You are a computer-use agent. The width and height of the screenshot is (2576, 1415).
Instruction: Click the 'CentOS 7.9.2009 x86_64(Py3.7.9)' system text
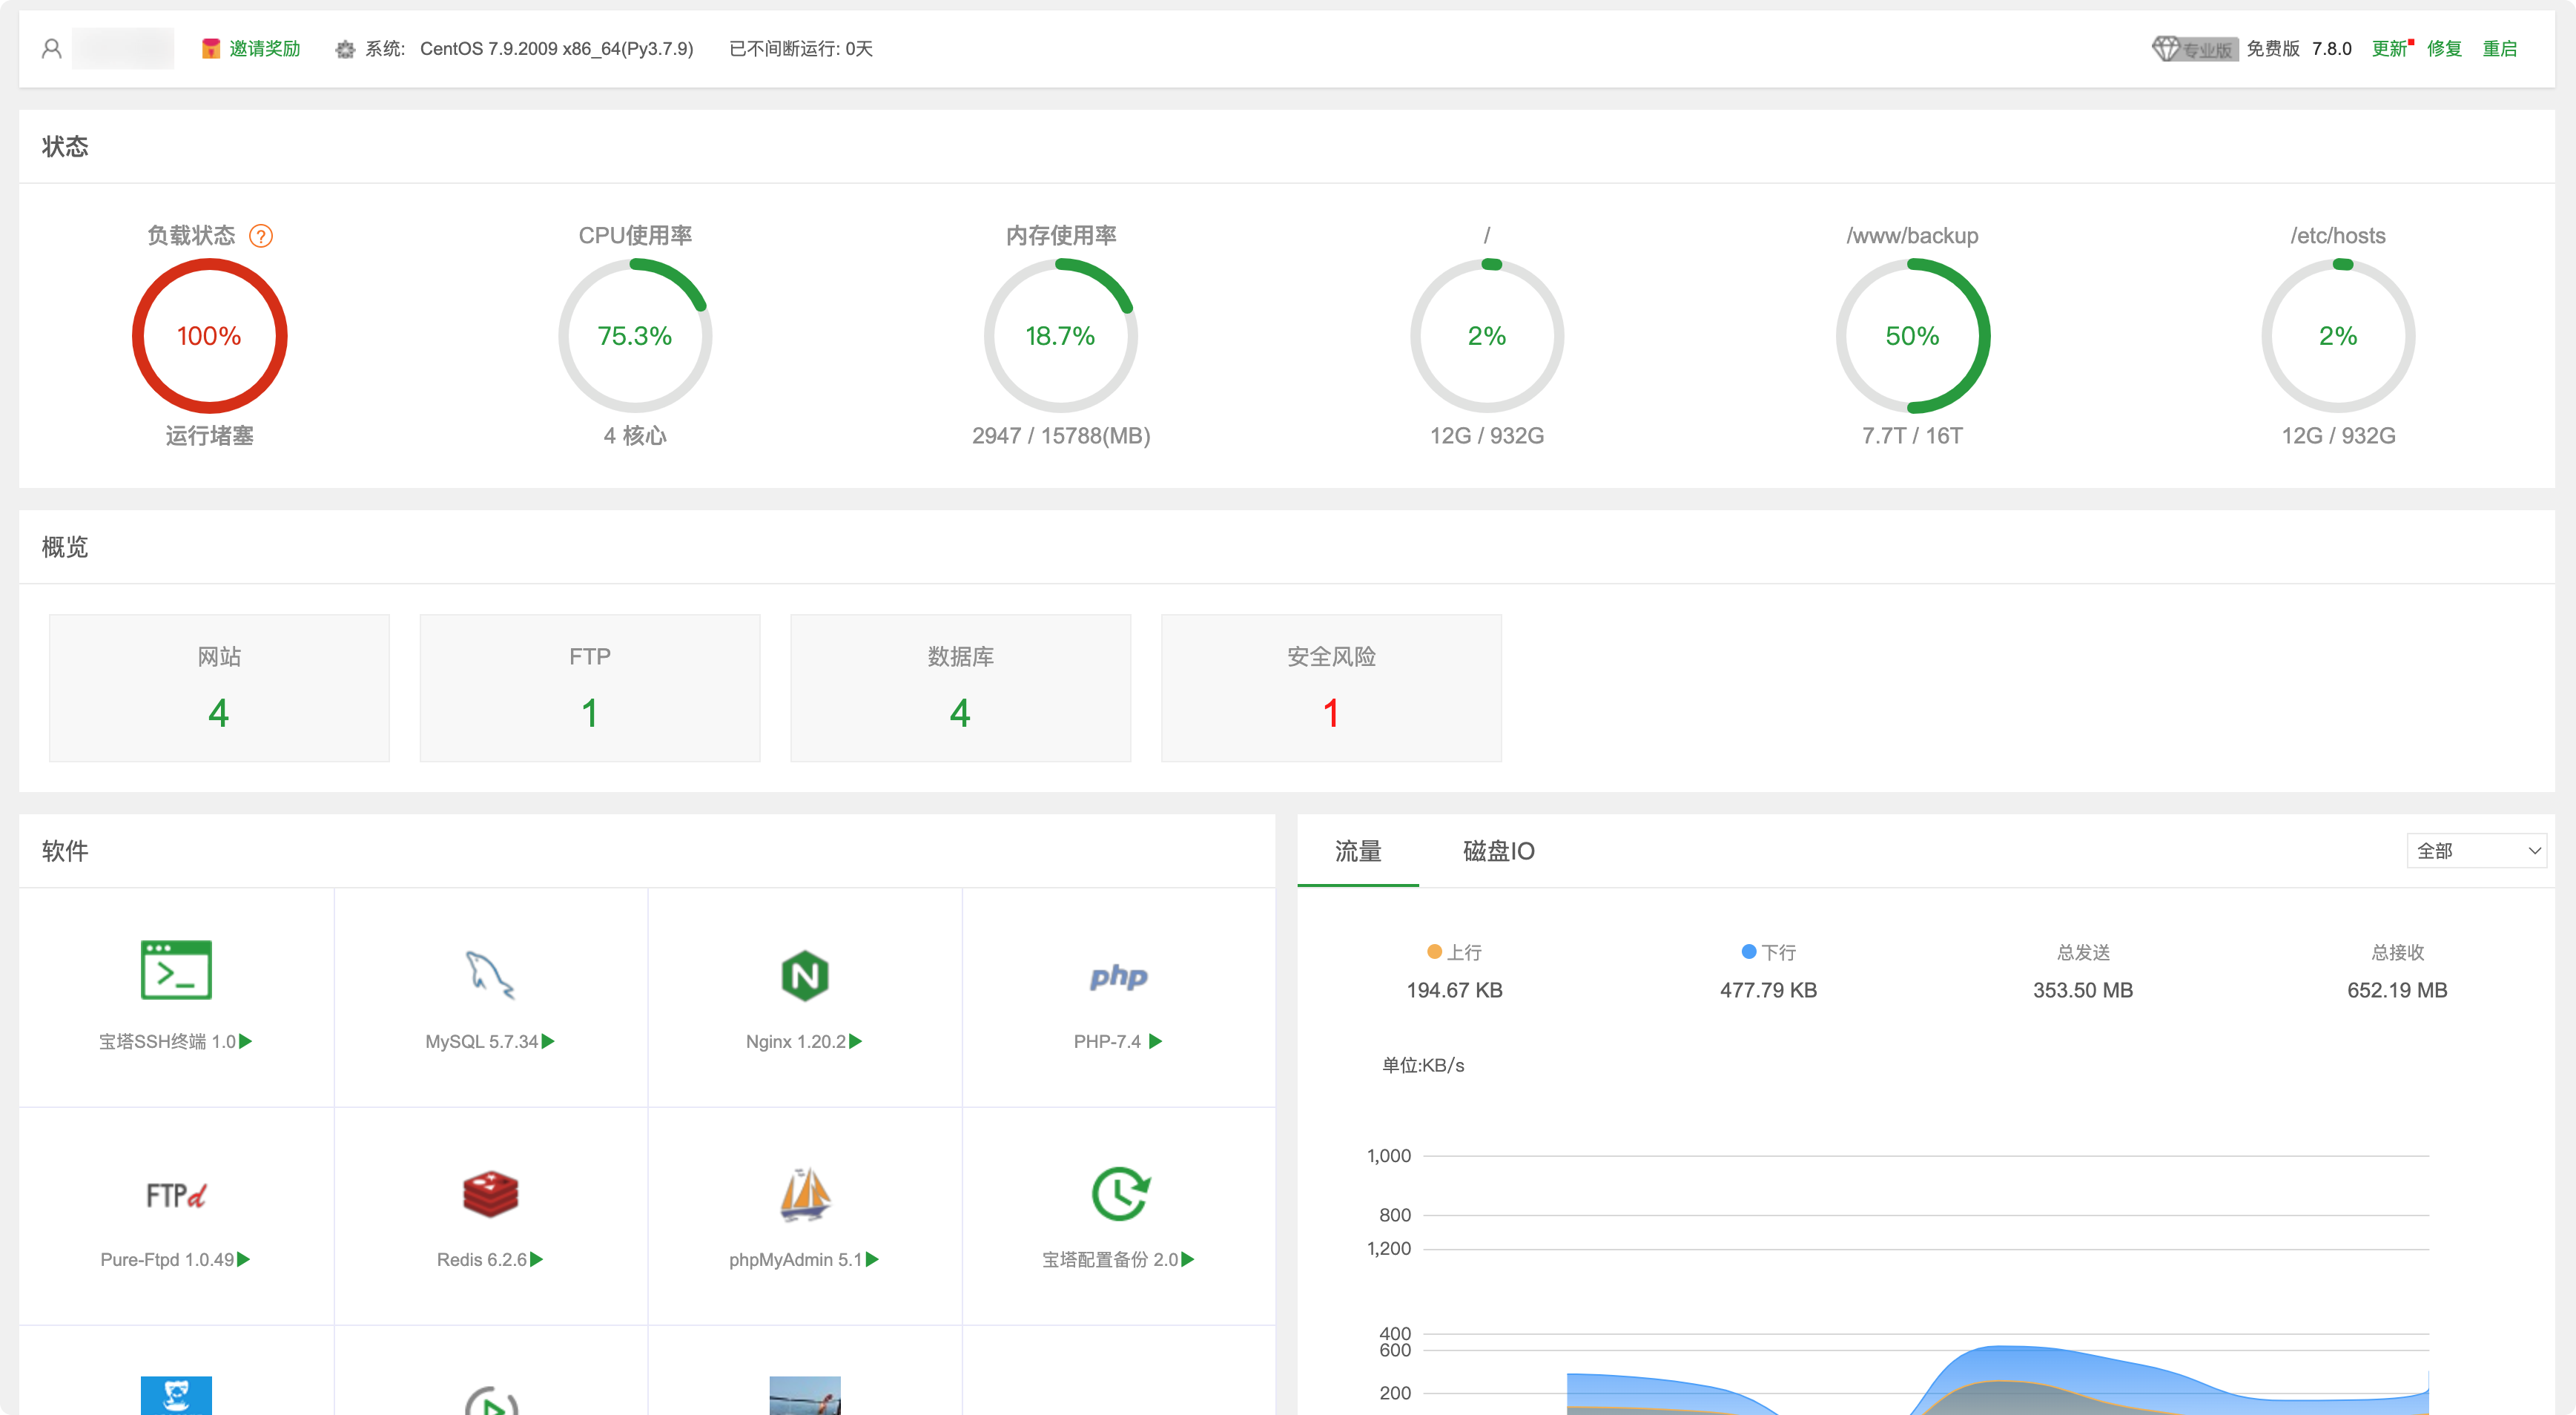[x=556, y=49]
